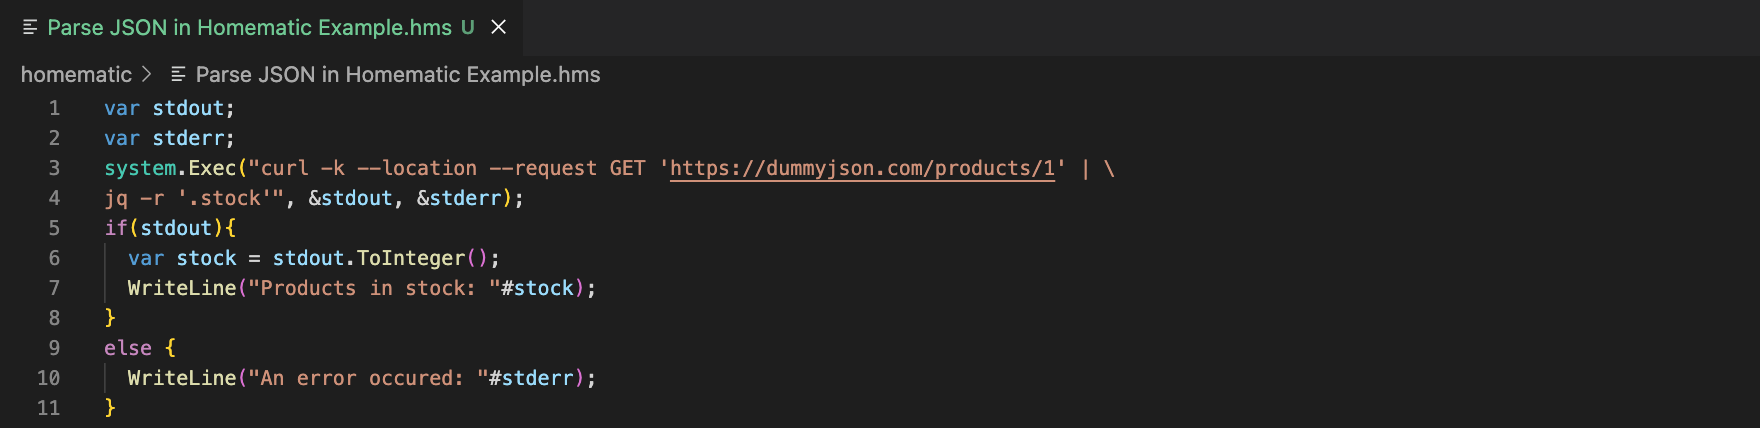Click the file icon in the breadcrumb

tap(178, 75)
